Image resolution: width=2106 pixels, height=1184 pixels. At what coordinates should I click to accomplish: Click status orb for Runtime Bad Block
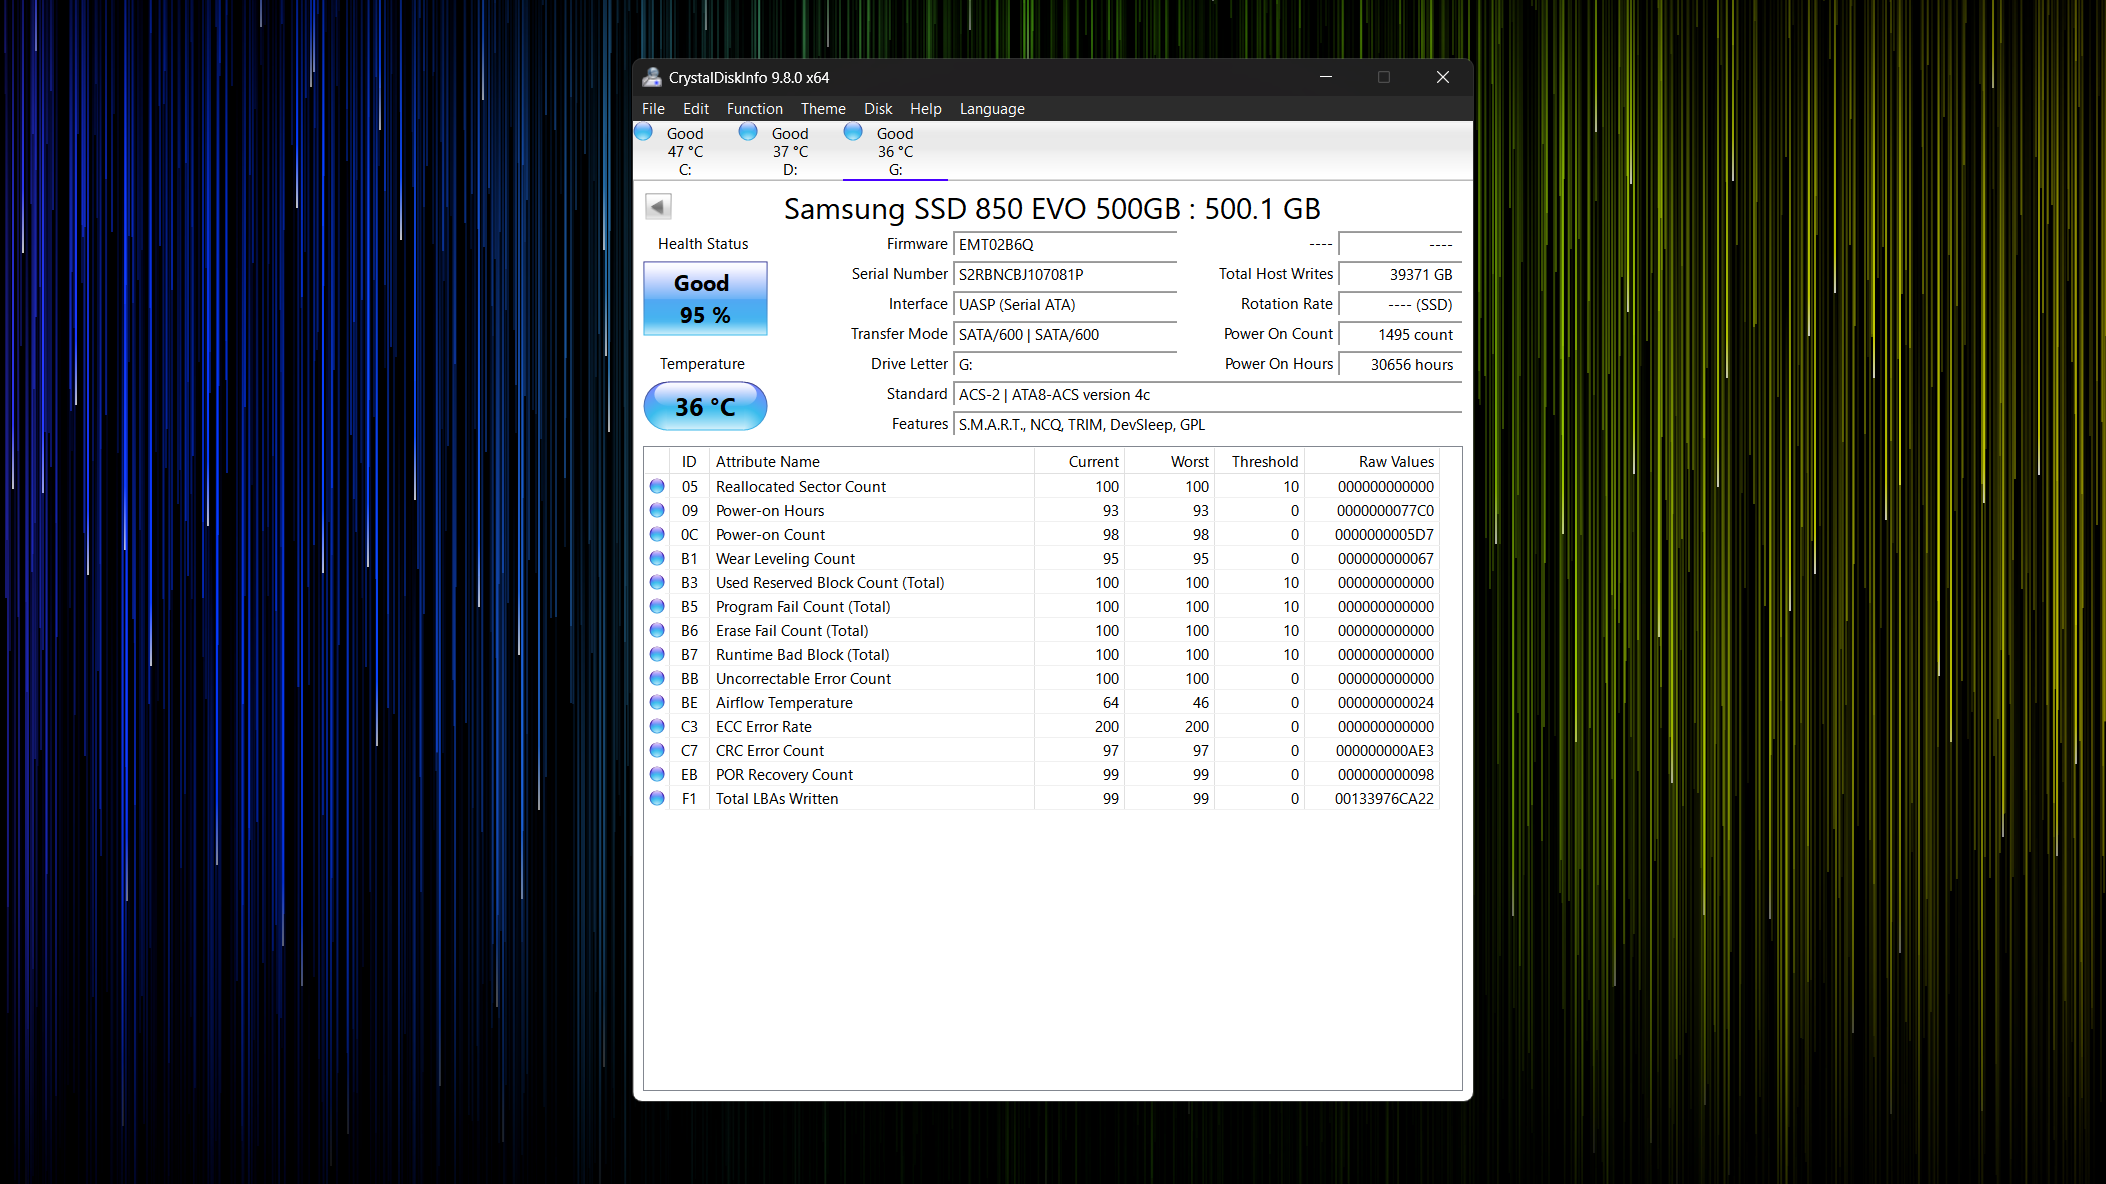pos(657,654)
